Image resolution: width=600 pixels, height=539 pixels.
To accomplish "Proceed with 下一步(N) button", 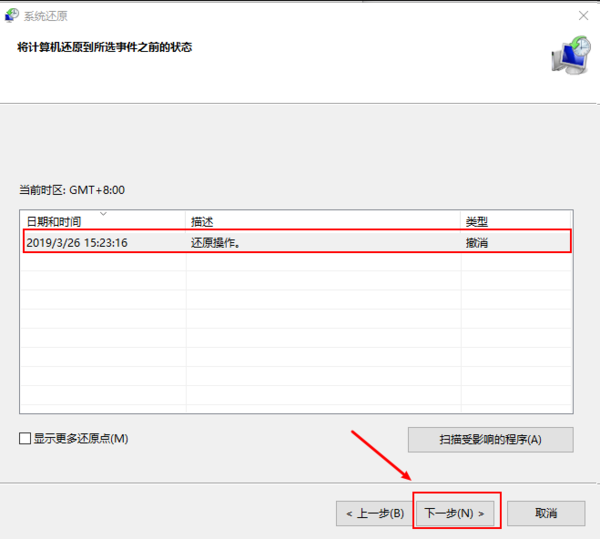I will (x=455, y=513).
